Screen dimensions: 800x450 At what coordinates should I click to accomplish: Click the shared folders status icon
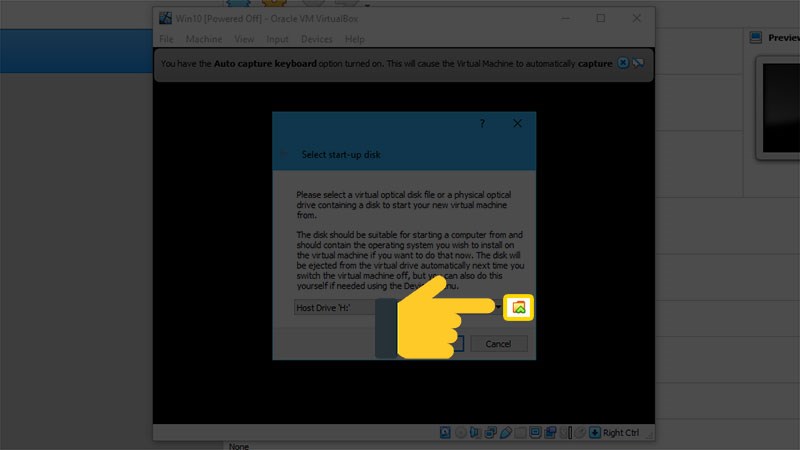point(520,433)
